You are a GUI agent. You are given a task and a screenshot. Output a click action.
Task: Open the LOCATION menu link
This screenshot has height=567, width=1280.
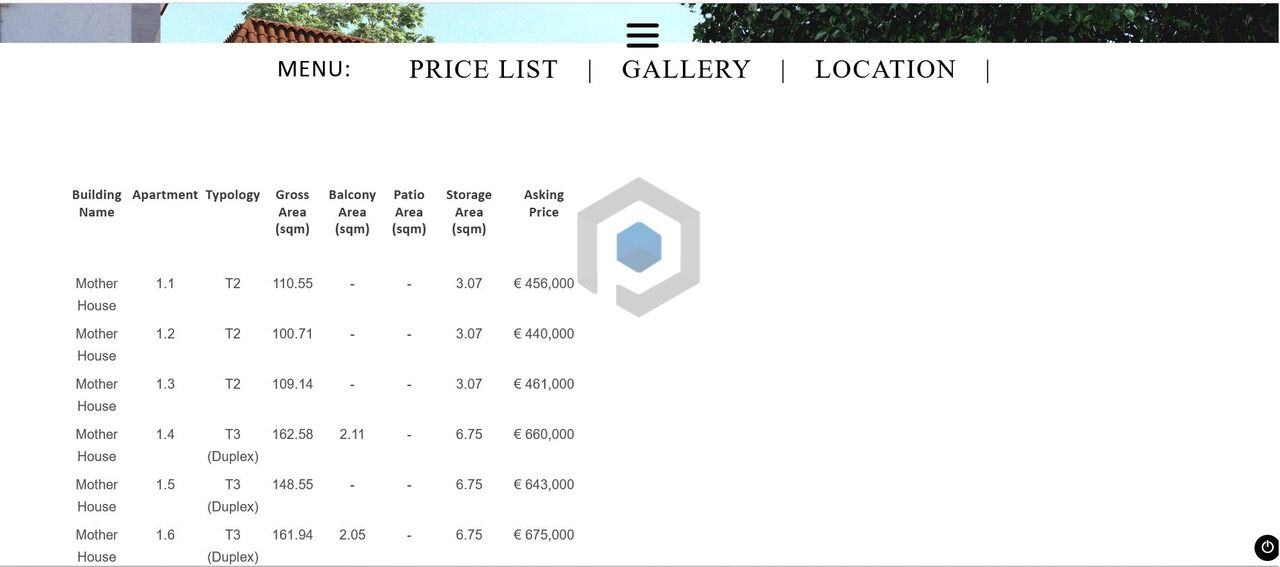[885, 69]
